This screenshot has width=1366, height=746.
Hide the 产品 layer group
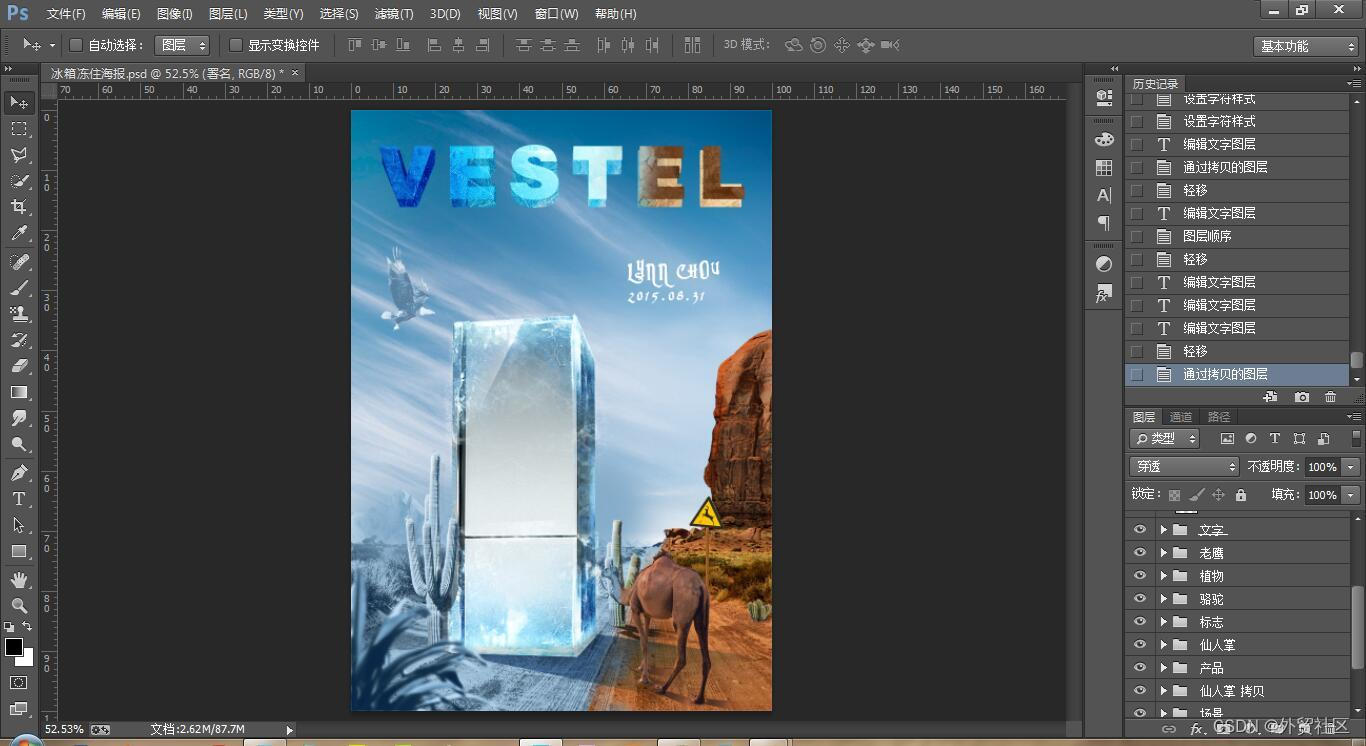tap(1139, 667)
